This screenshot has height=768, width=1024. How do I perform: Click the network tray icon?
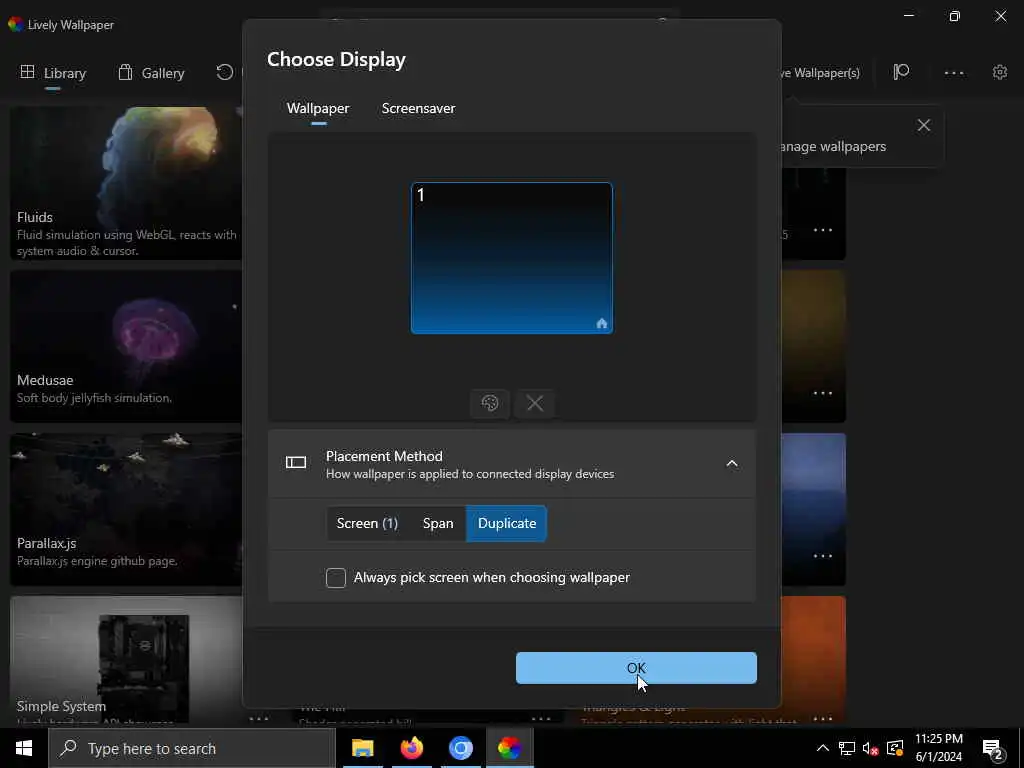(846, 748)
